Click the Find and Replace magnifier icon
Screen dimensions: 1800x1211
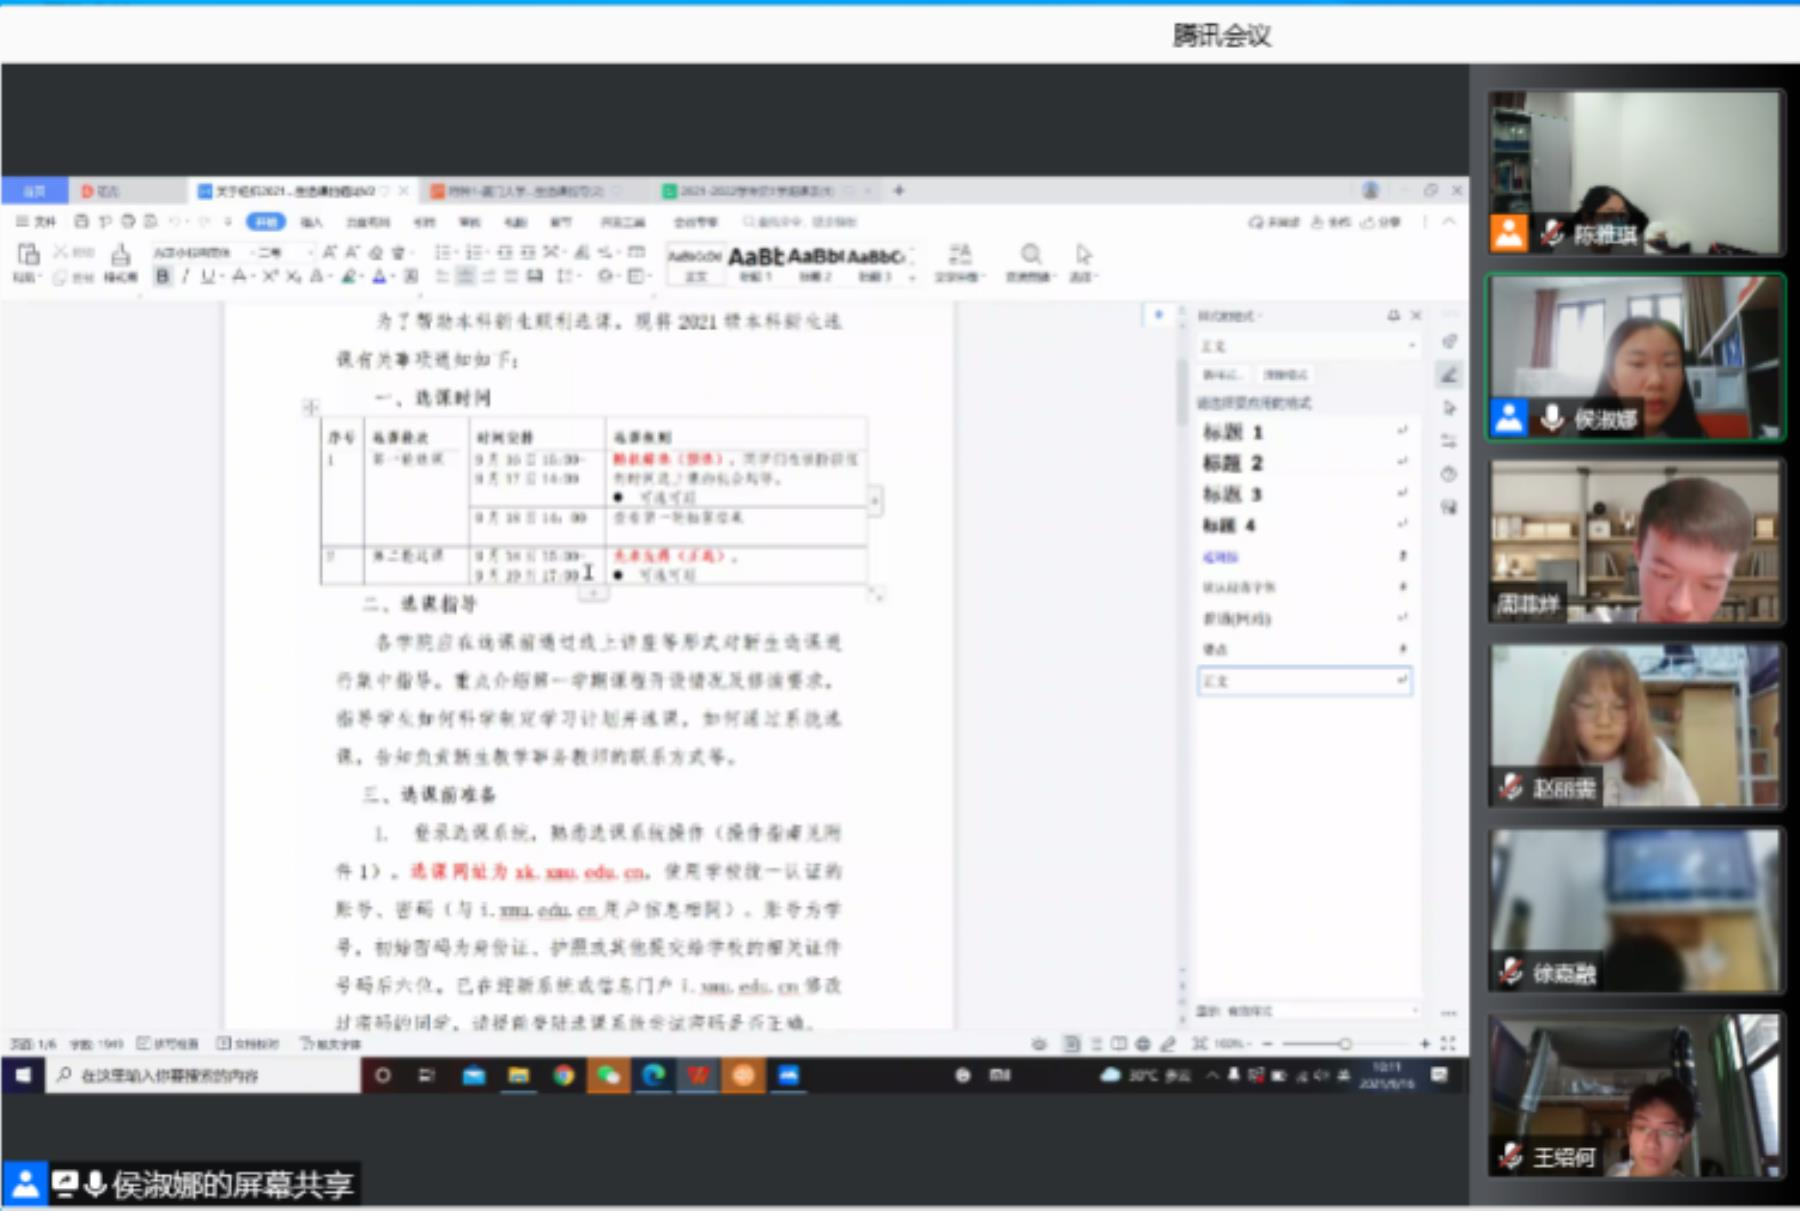pos(1030,254)
